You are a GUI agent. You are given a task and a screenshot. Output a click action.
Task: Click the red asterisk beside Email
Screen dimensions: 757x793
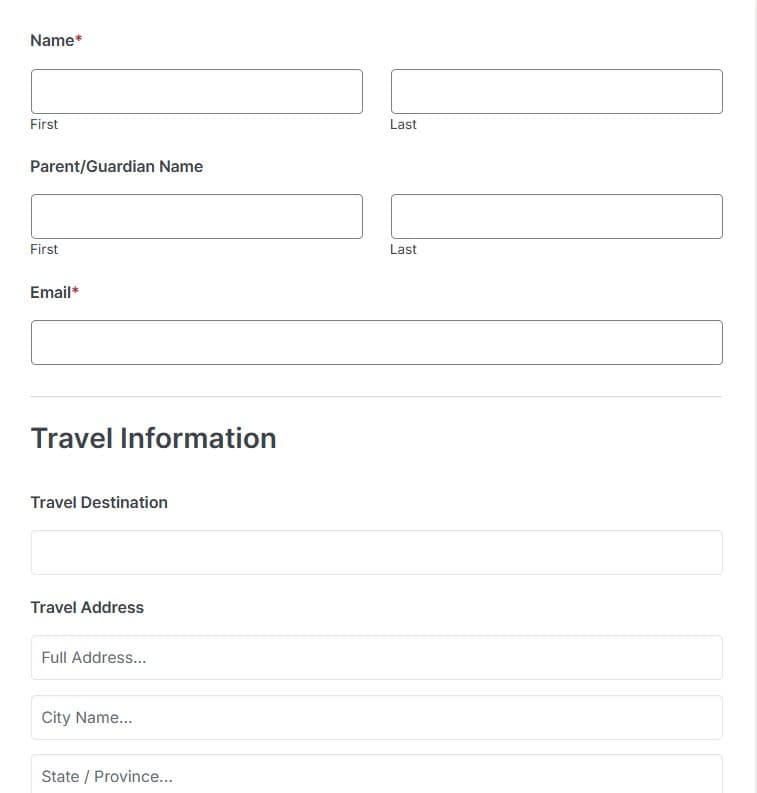pyautogui.click(x=75, y=290)
